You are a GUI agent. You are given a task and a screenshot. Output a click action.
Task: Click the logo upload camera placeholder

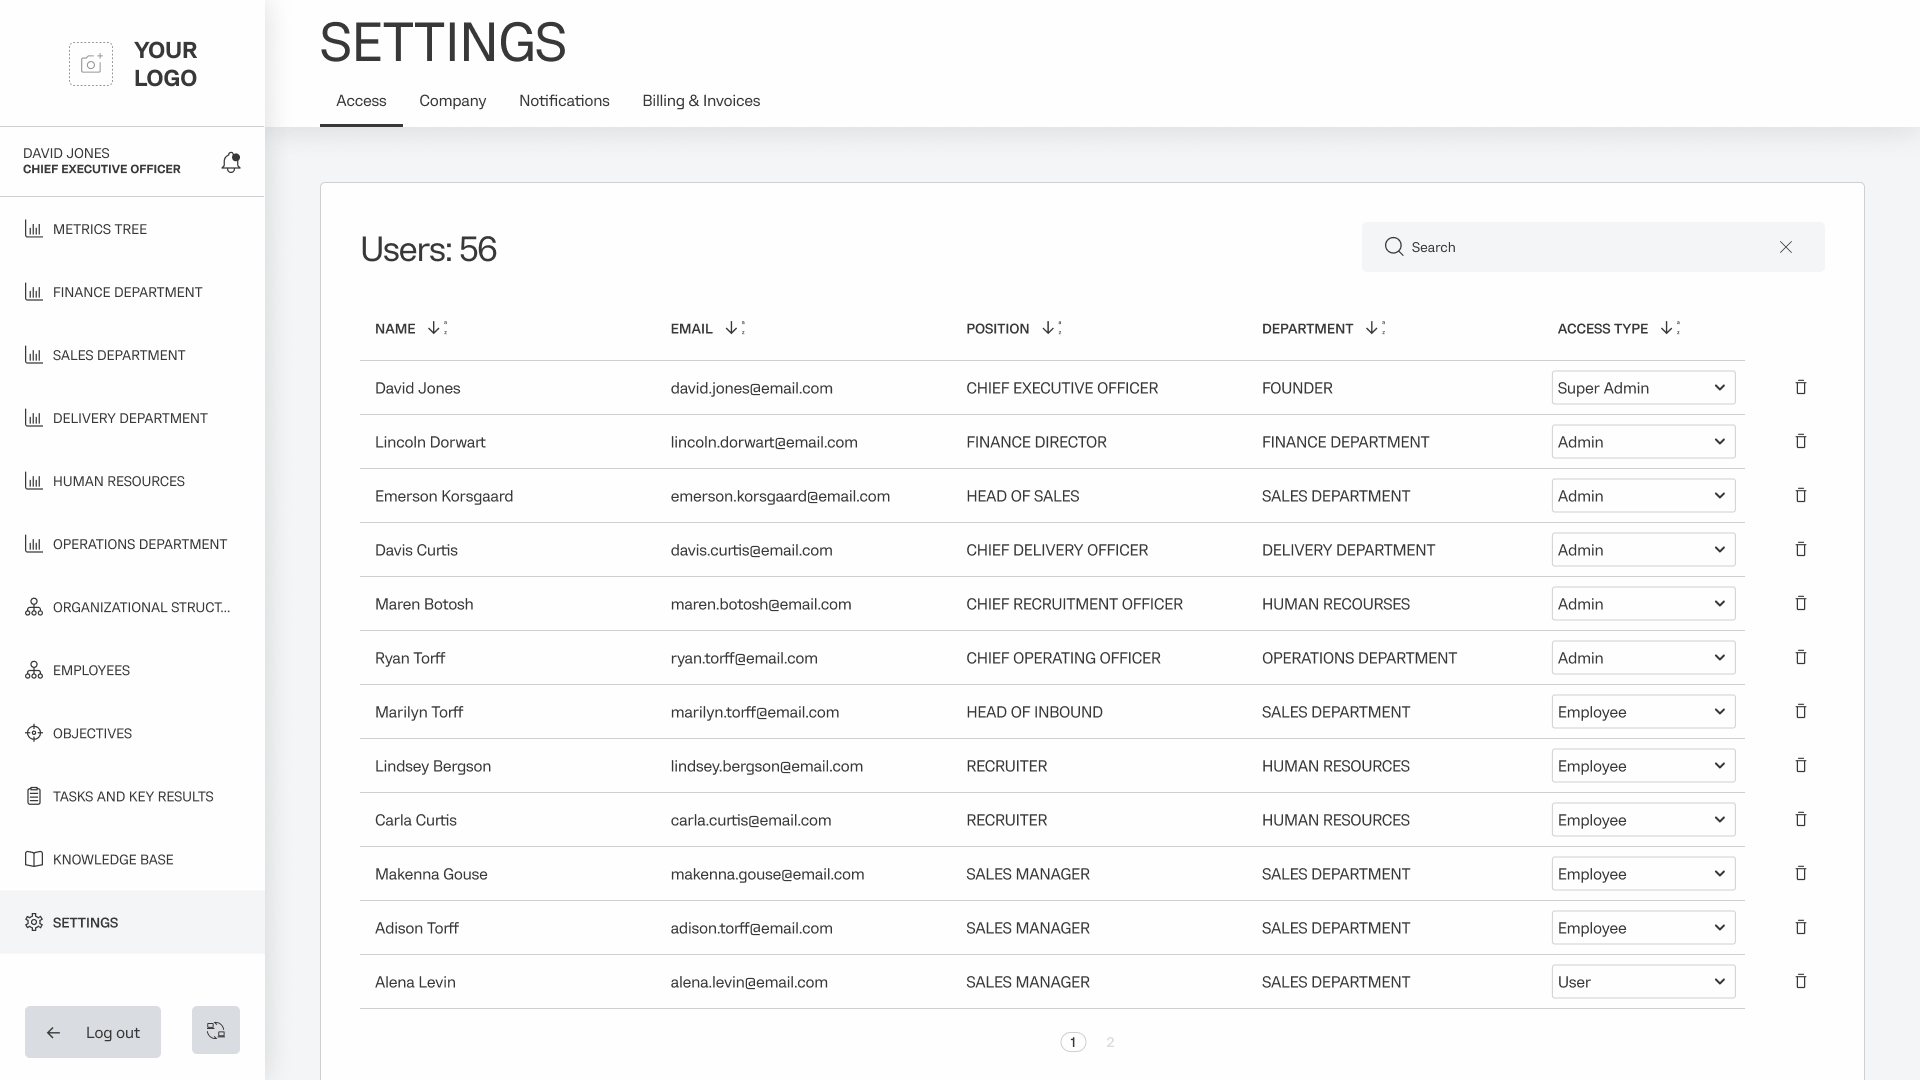tap(91, 64)
